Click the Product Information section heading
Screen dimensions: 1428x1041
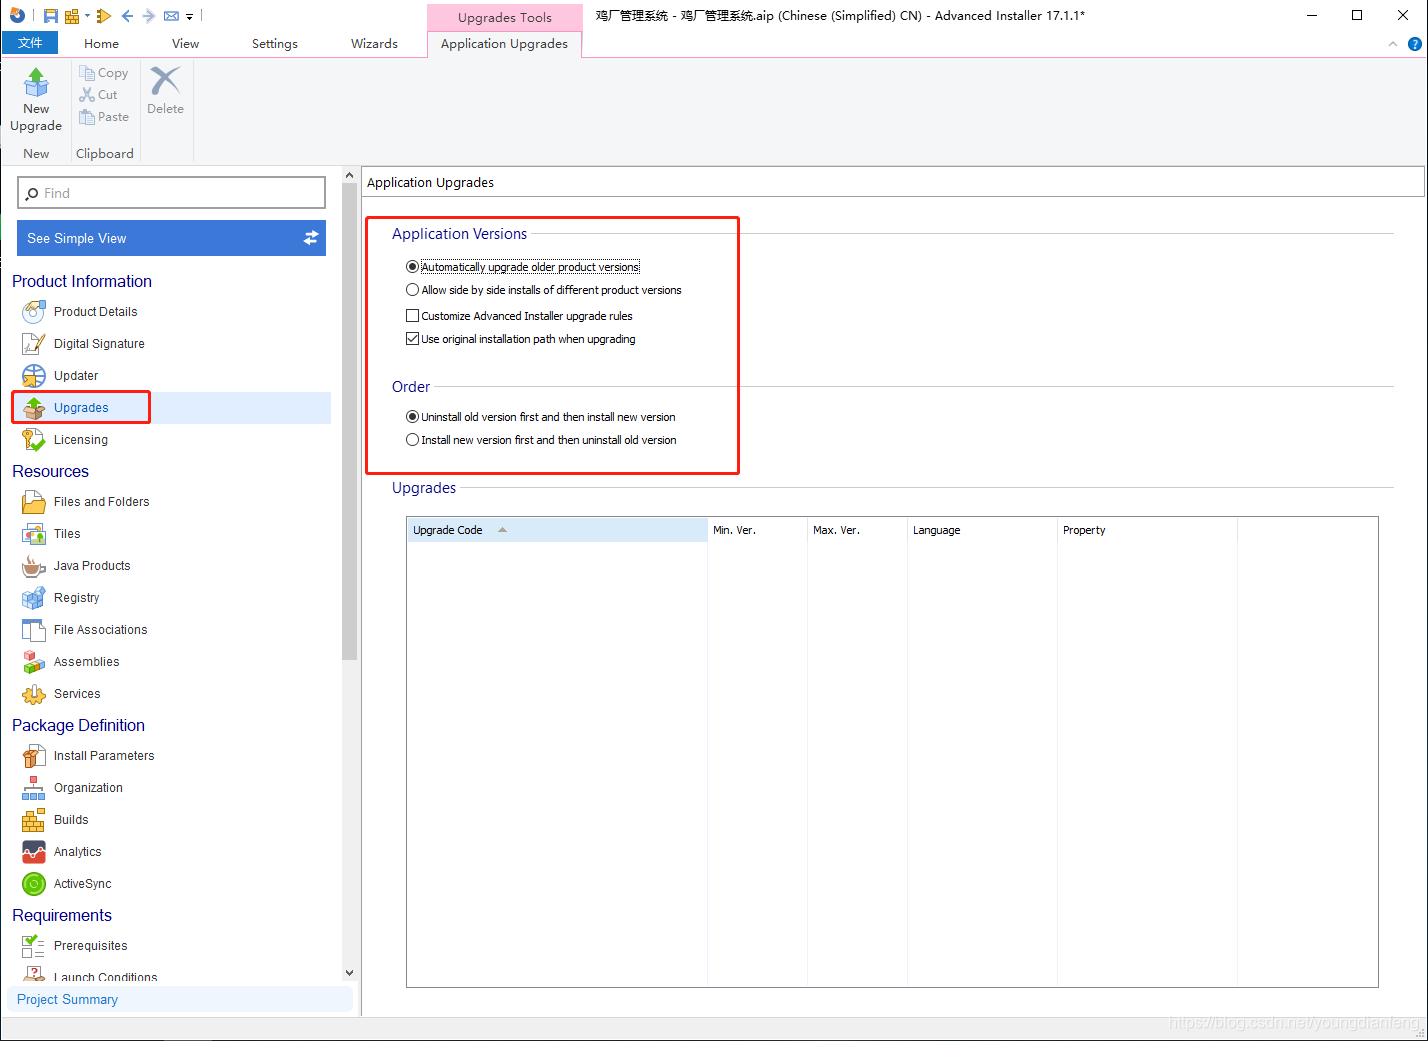[x=82, y=281]
